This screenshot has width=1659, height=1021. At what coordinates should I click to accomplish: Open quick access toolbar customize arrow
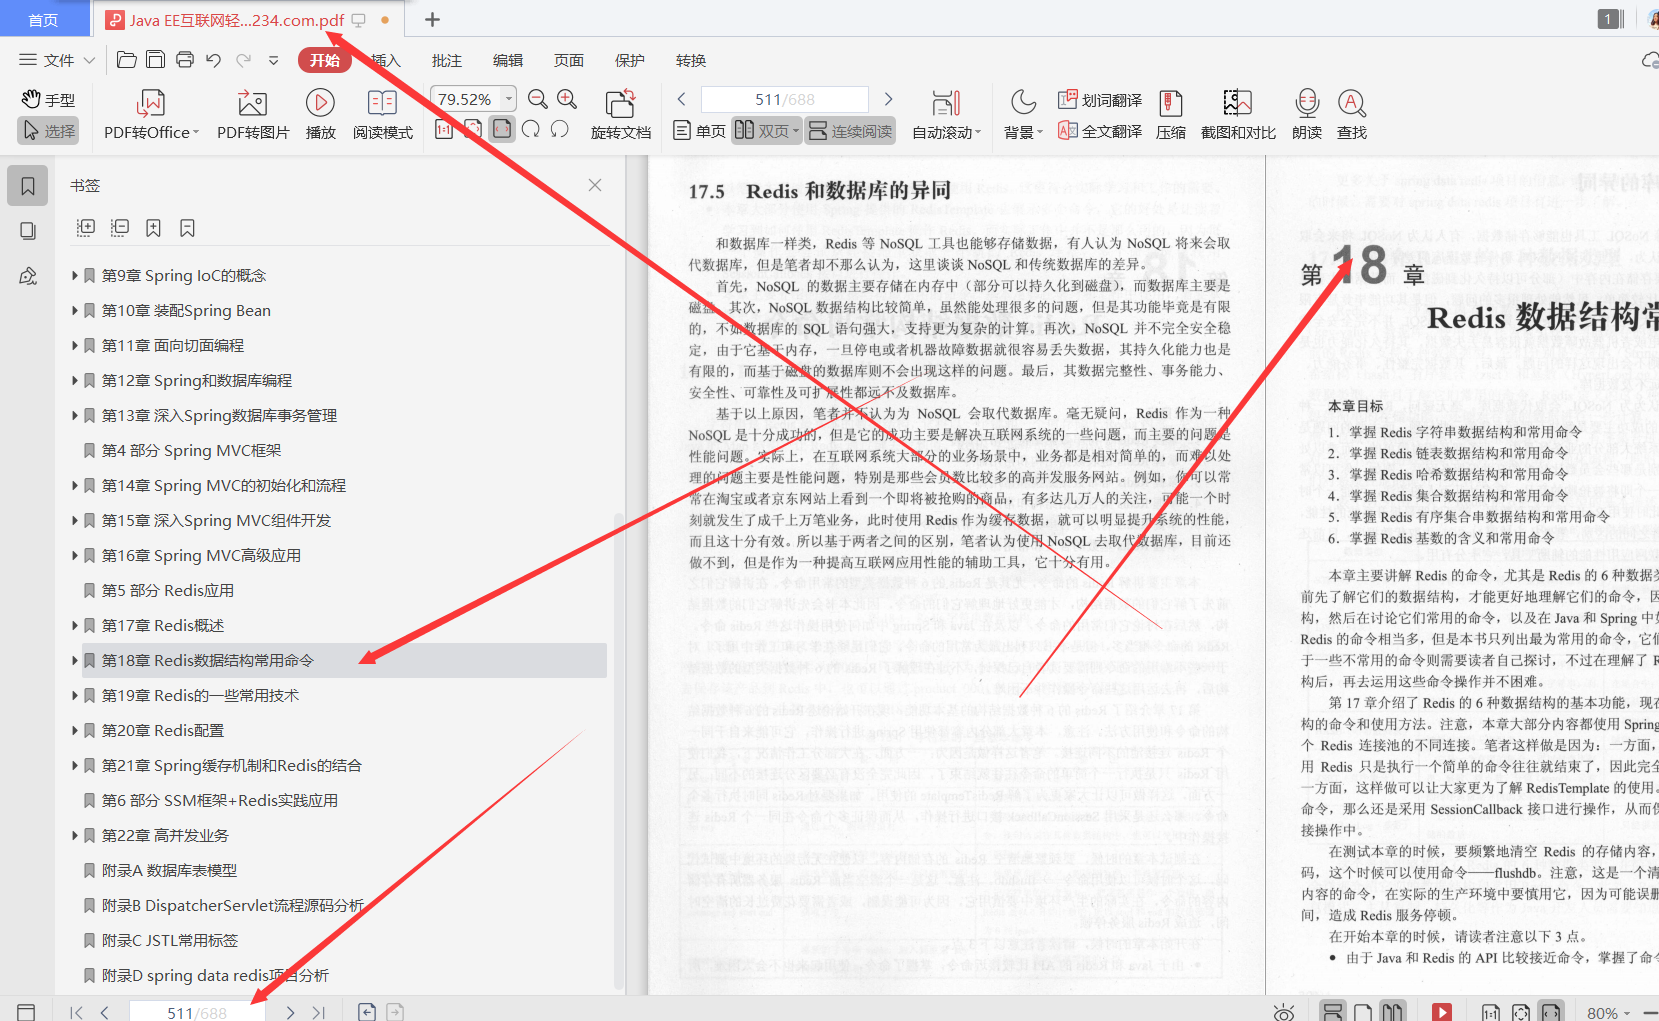coord(273,60)
